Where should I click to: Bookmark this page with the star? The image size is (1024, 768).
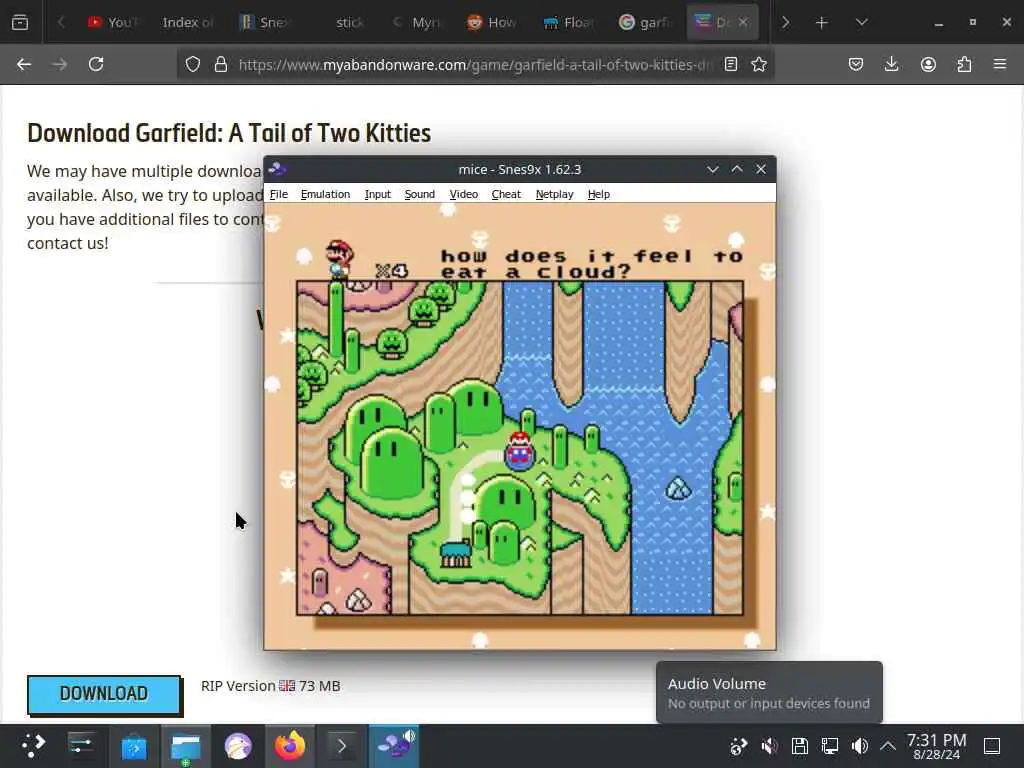click(759, 64)
